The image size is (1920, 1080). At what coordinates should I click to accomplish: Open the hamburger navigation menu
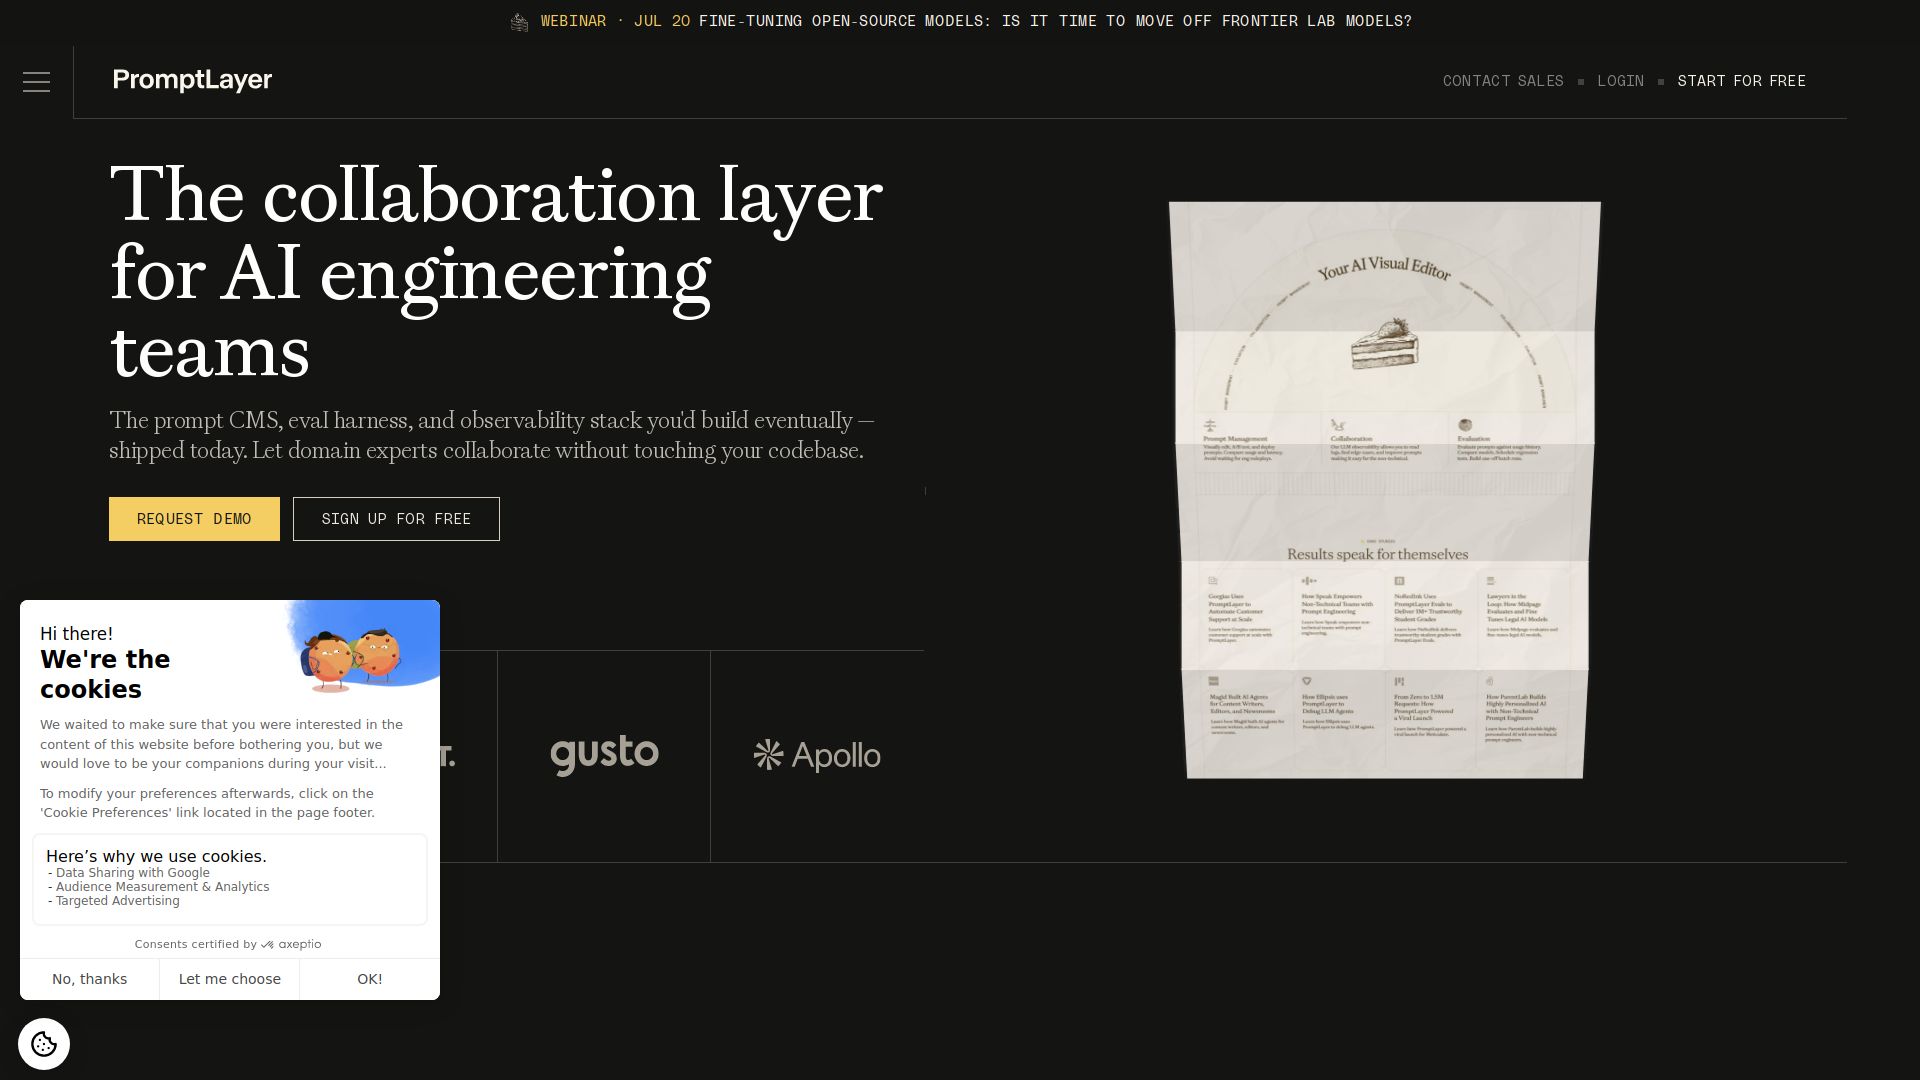pyautogui.click(x=36, y=82)
